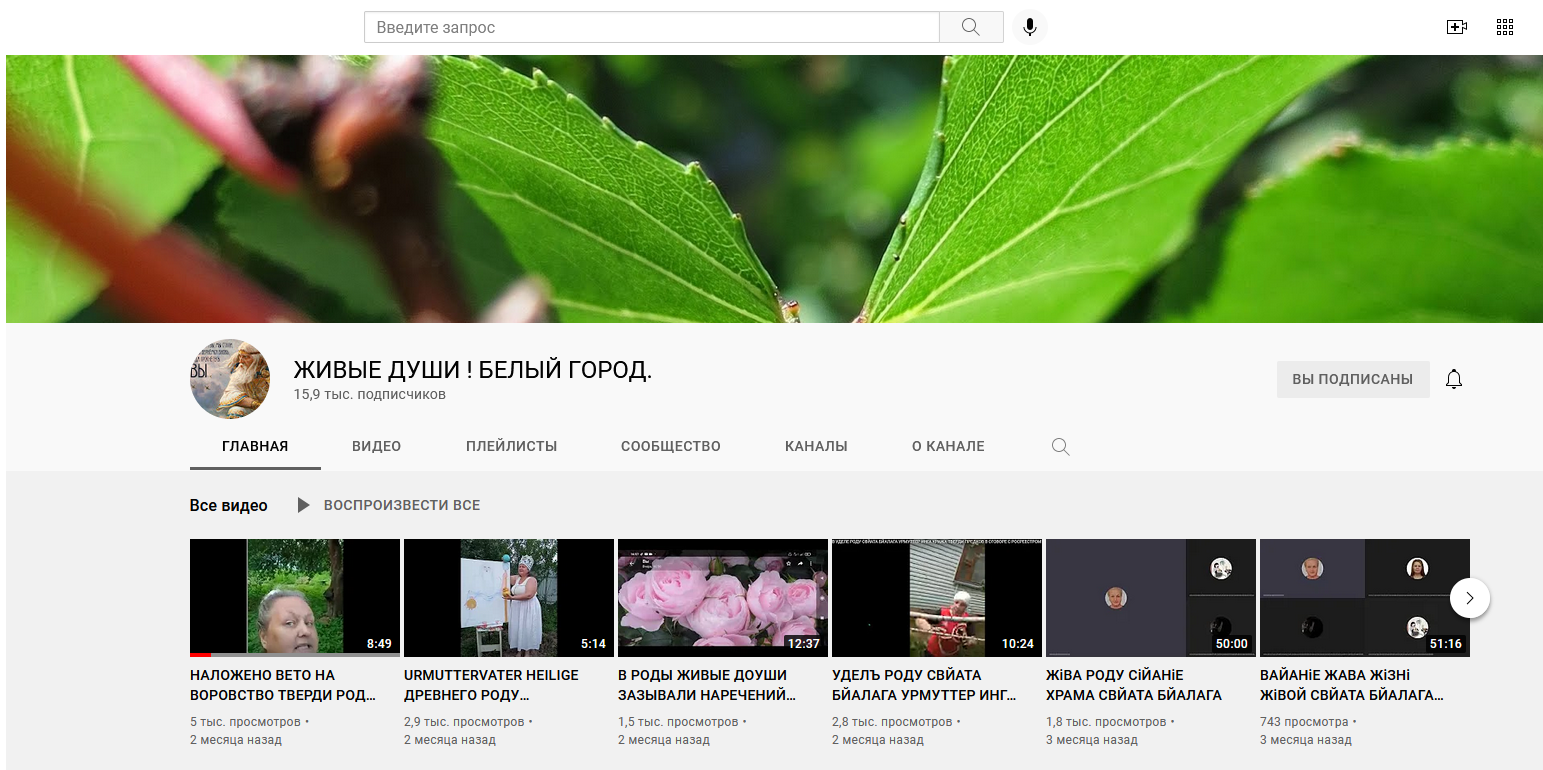Click the channel avatar picture

coord(230,379)
